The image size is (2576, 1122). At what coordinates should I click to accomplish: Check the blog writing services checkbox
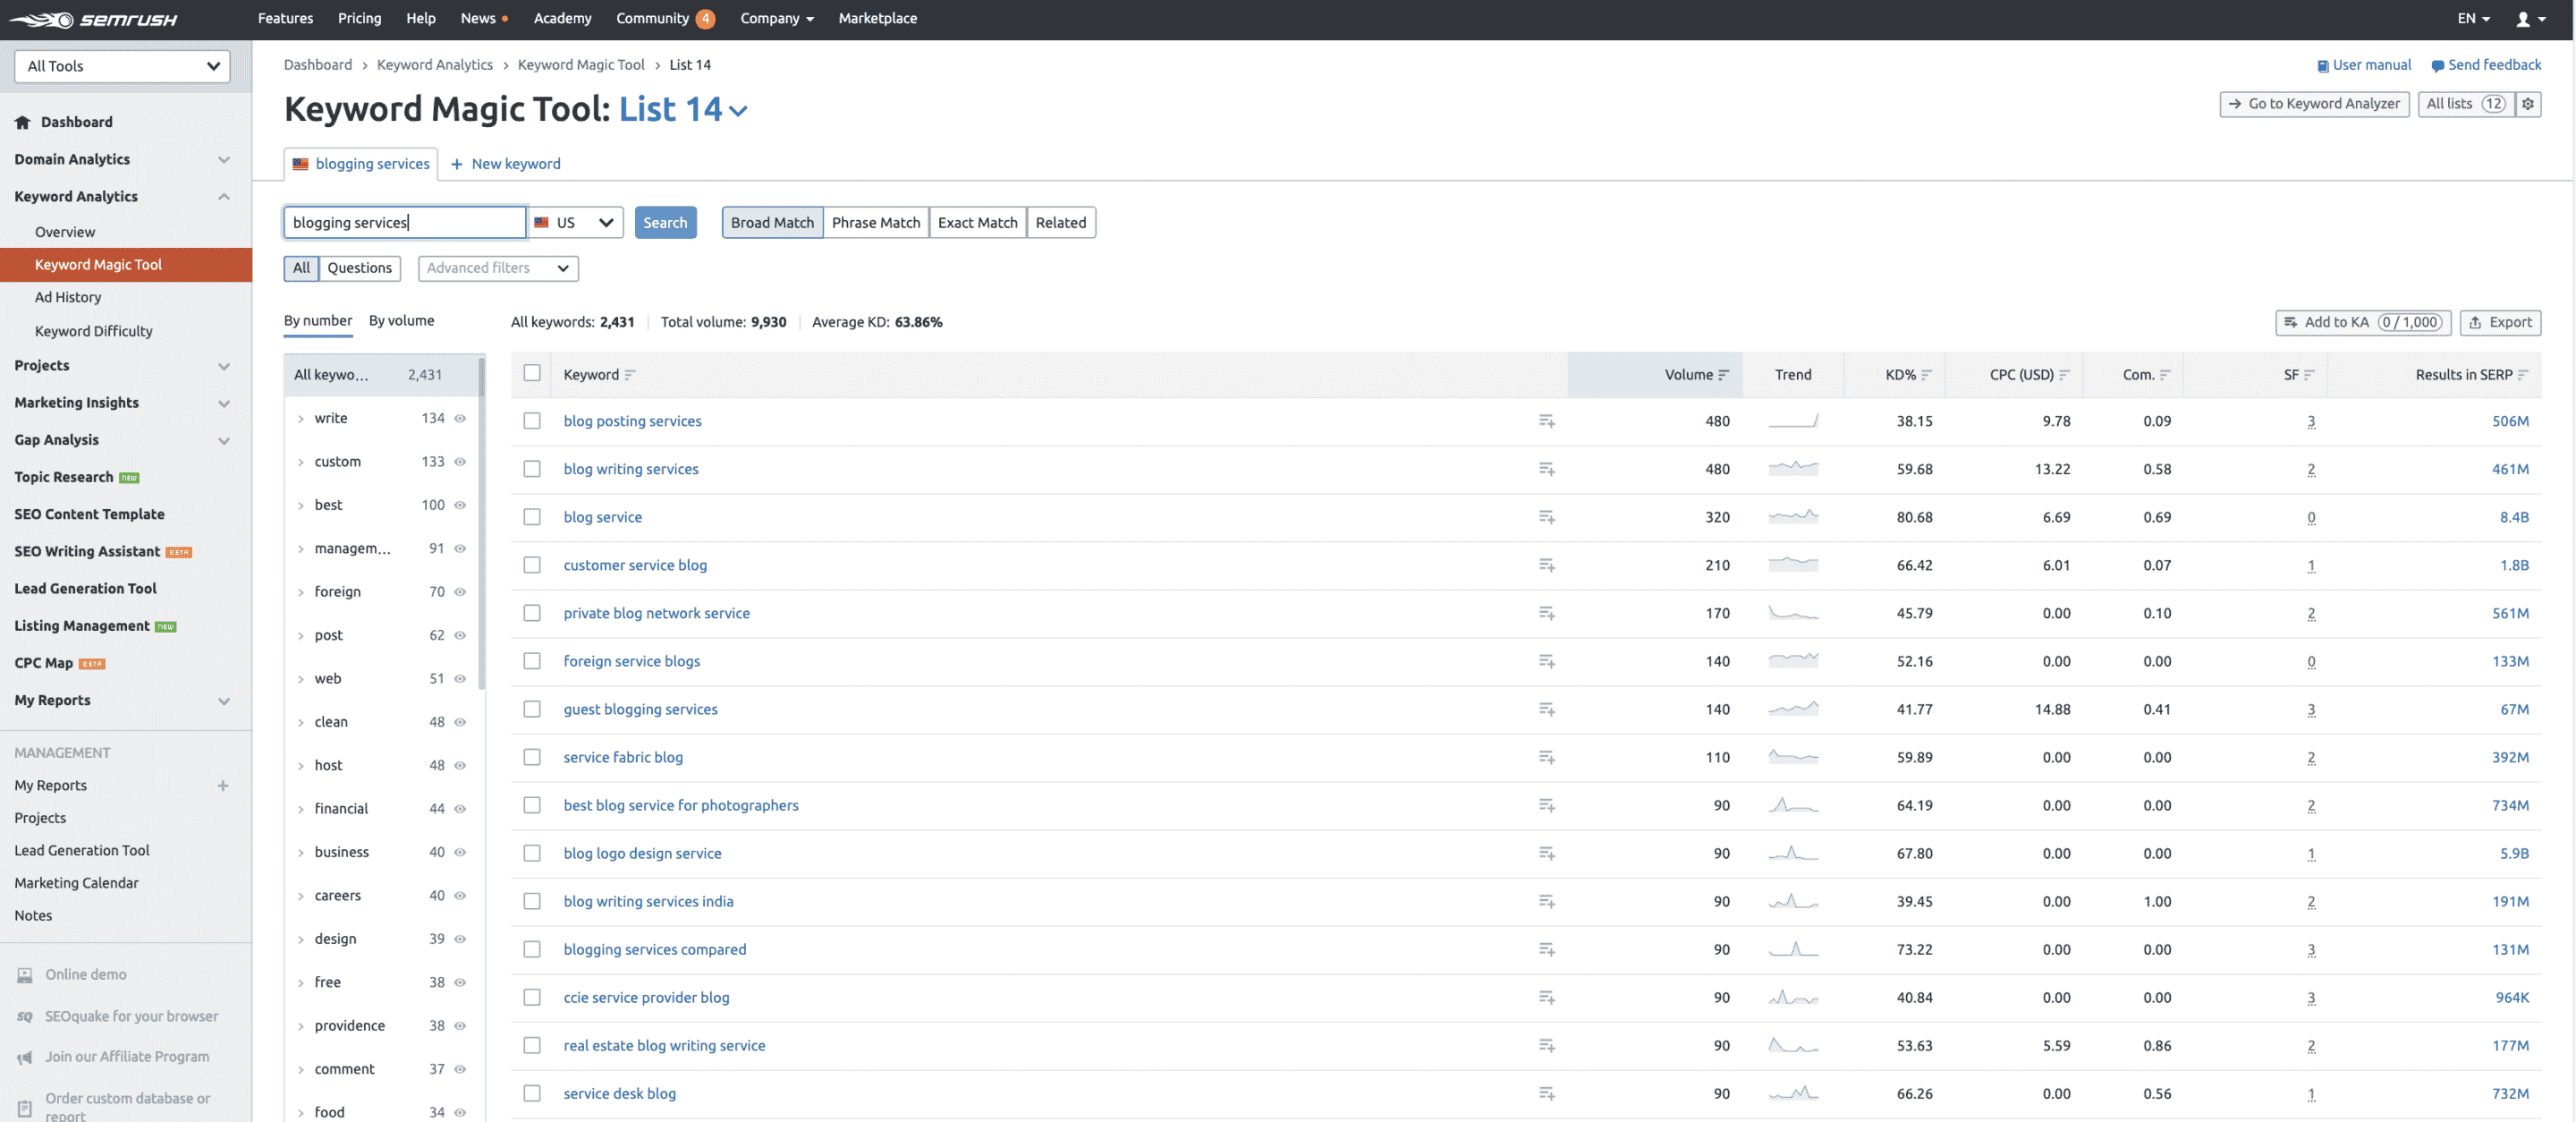point(532,469)
